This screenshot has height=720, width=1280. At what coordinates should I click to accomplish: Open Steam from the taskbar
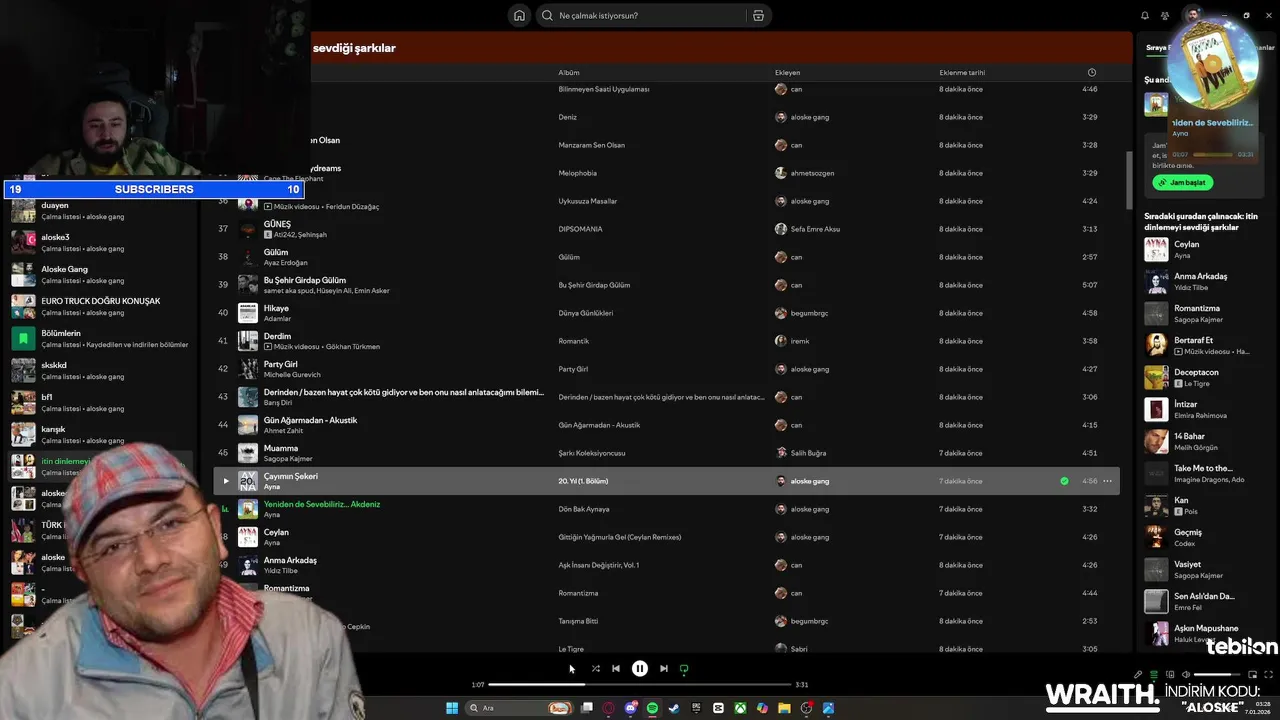[x=674, y=708]
